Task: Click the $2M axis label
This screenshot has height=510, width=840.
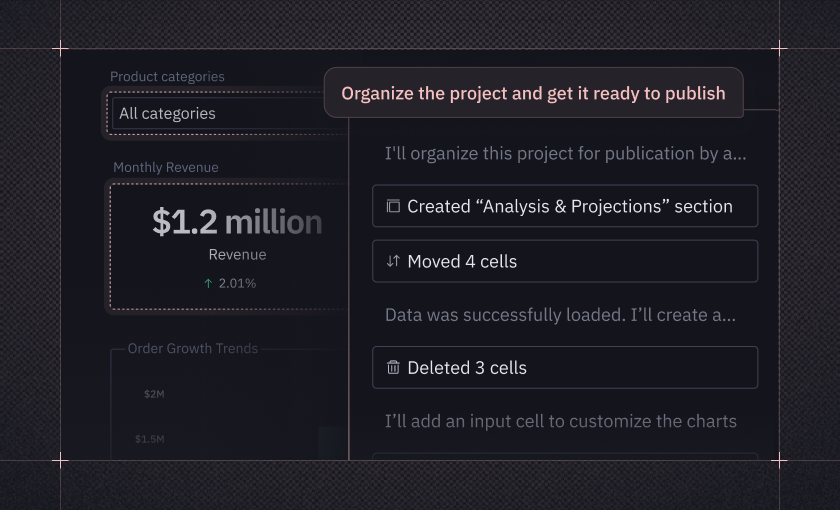Action: click(x=154, y=394)
